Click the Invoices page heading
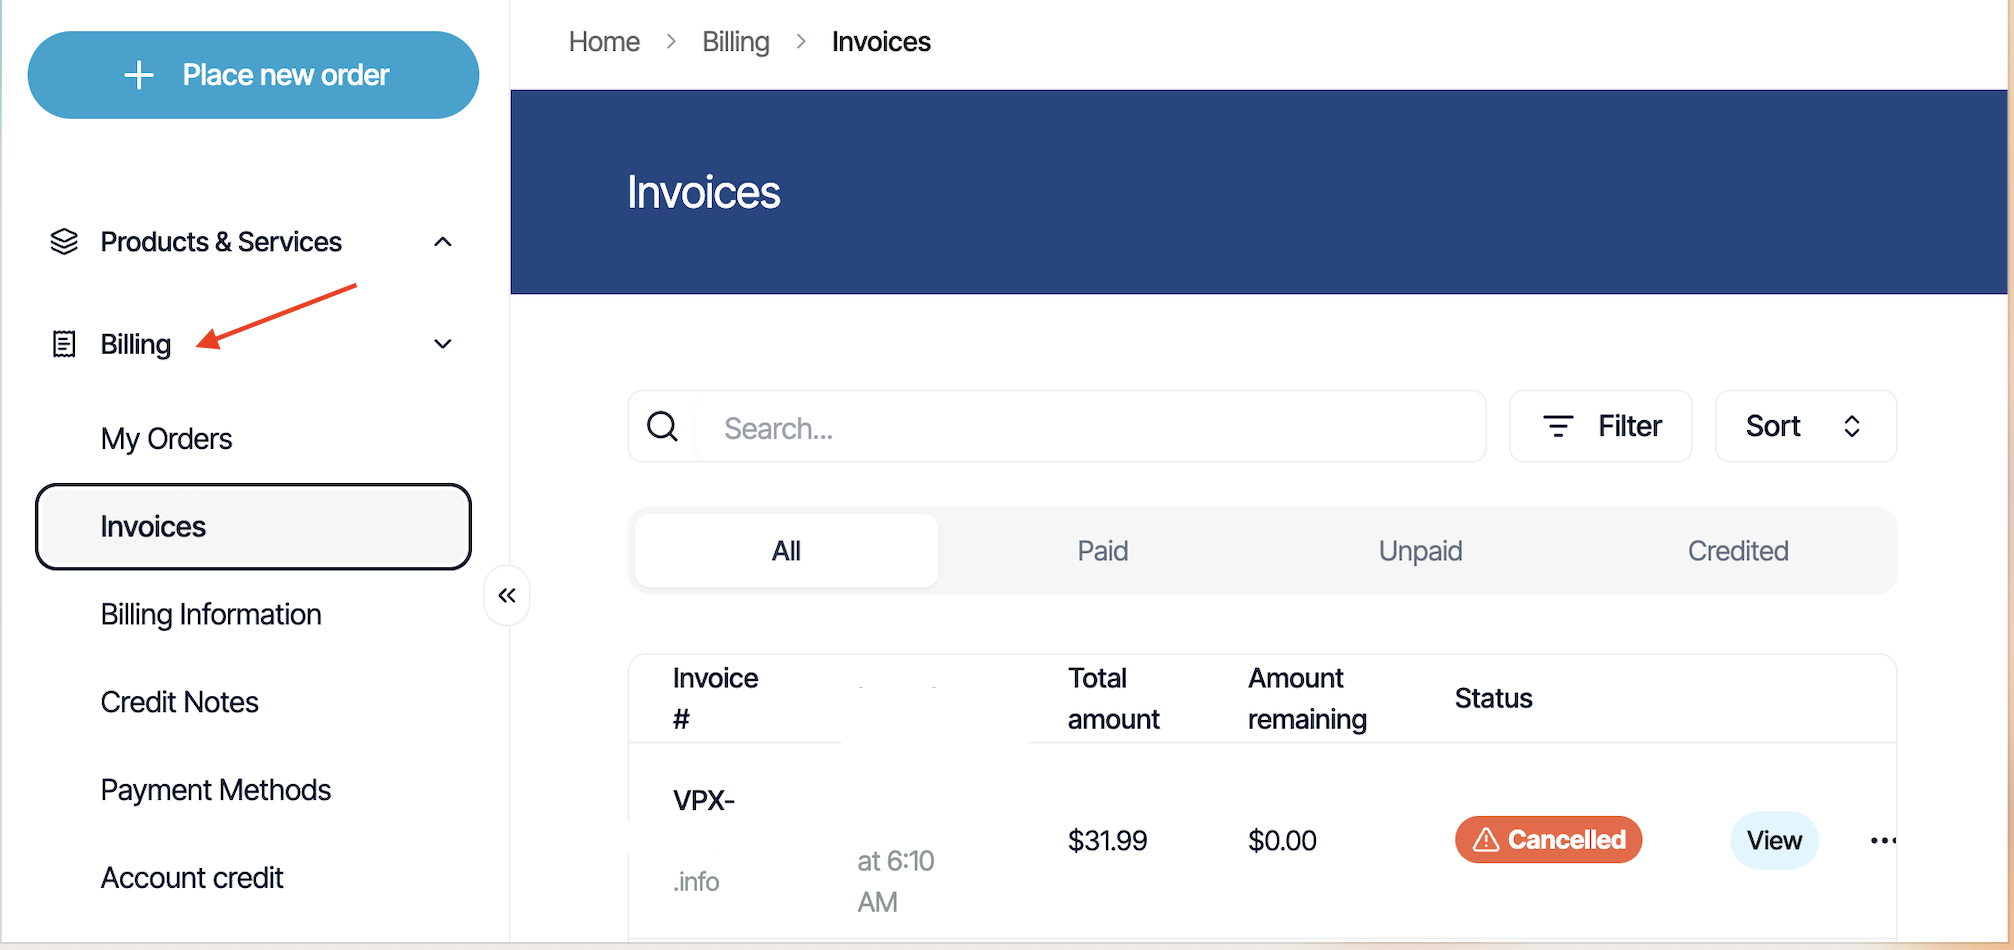This screenshot has height=950, width=2014. pos(703,192)
